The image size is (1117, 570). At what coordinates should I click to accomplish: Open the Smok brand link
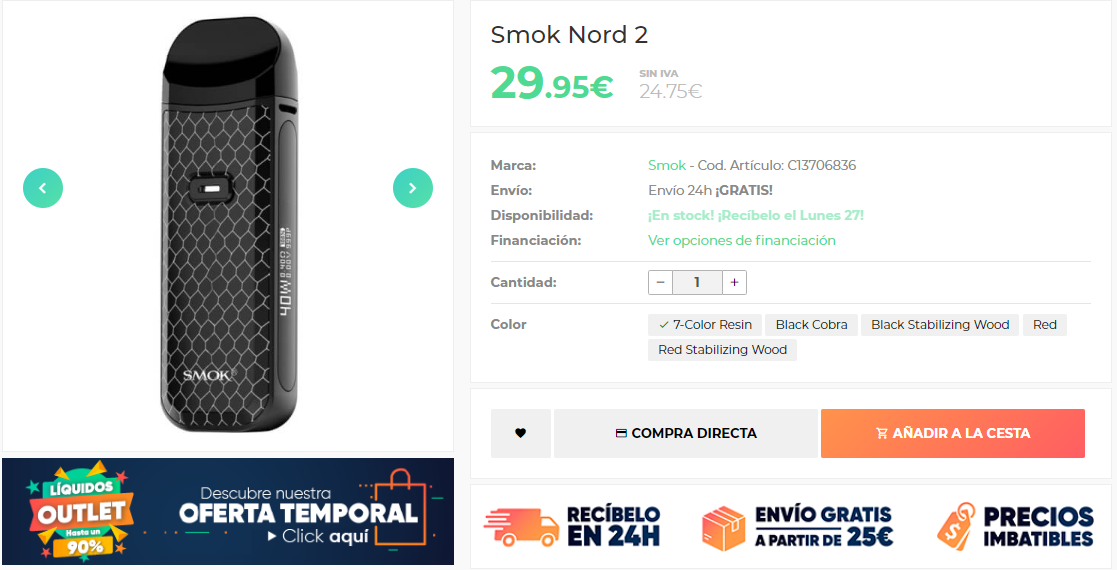coord(667,165)
